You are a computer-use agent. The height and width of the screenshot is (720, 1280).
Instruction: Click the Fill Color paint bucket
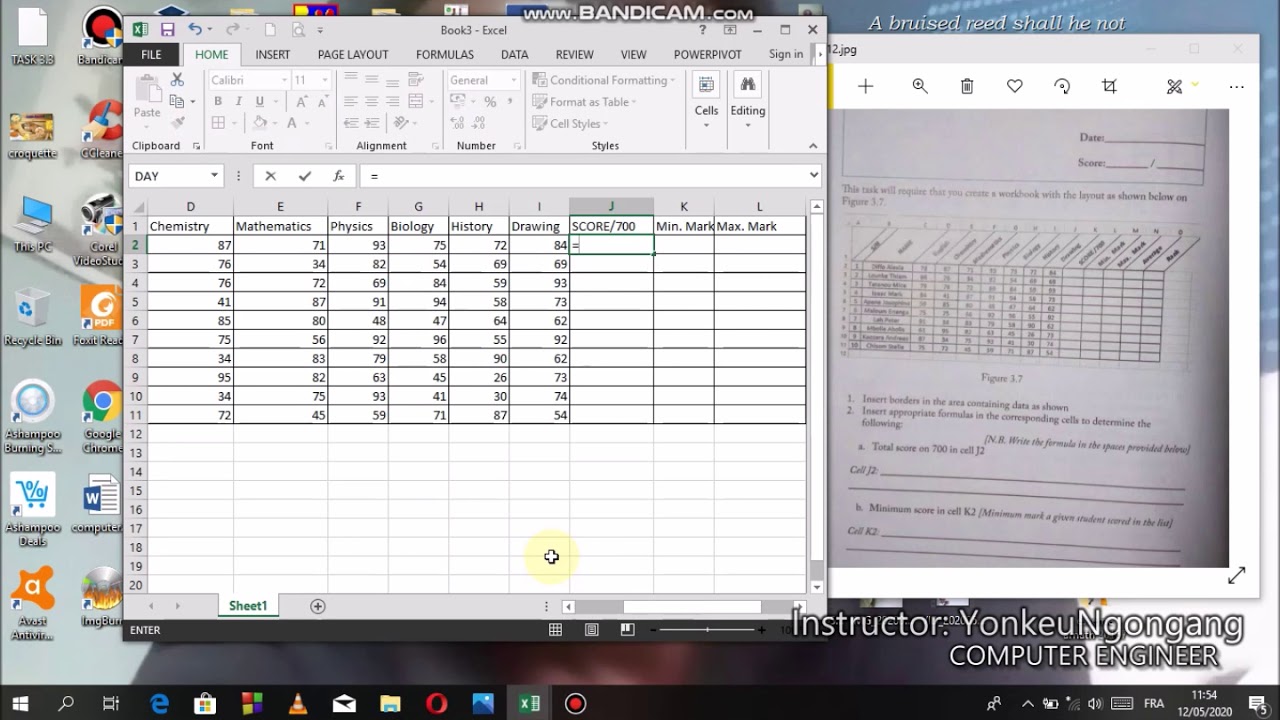click(x=260, y=123)
